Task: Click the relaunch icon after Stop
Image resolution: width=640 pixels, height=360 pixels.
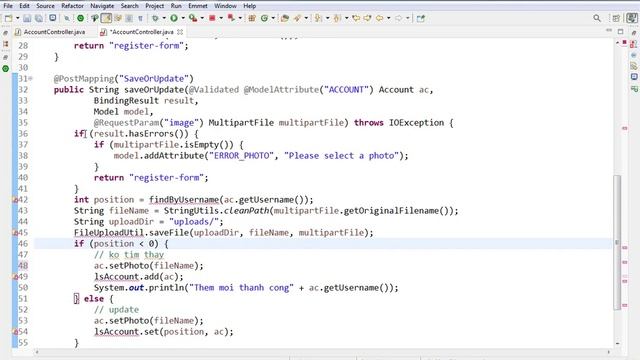Action: pos(231,18)
